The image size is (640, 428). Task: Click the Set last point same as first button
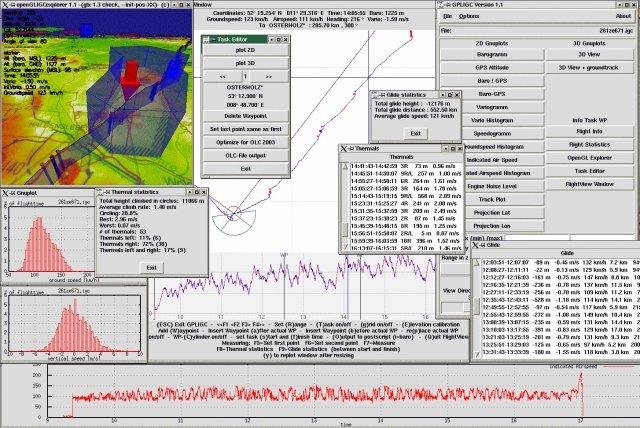245,129
